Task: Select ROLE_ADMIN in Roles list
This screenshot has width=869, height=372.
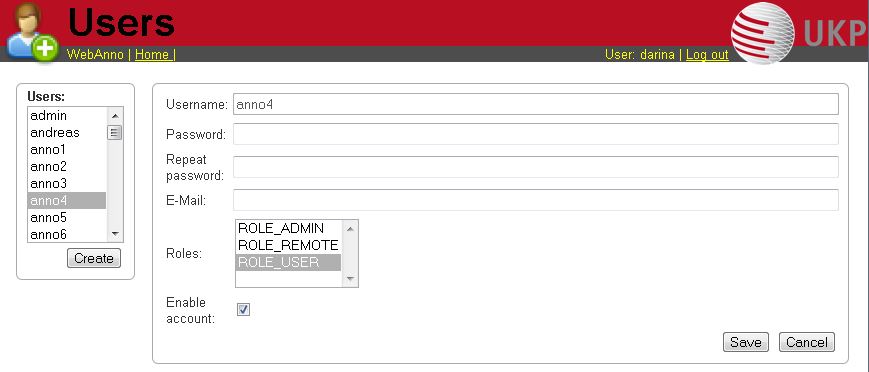Action: [x=288, y=228]
